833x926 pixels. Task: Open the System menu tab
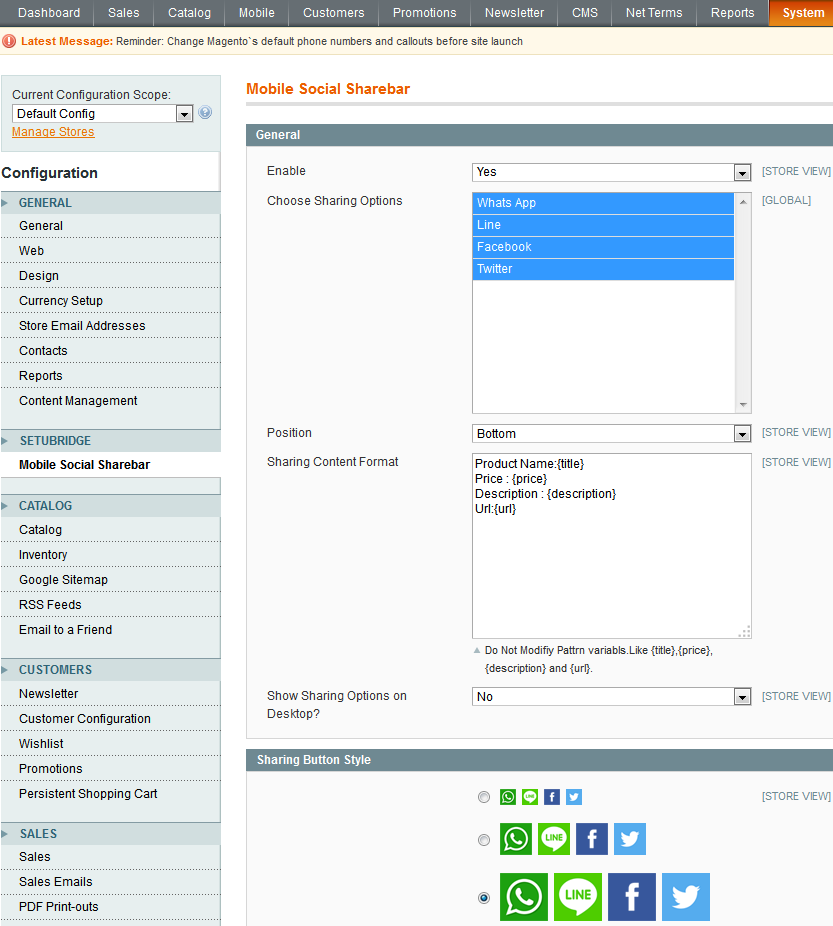[803, 13]
